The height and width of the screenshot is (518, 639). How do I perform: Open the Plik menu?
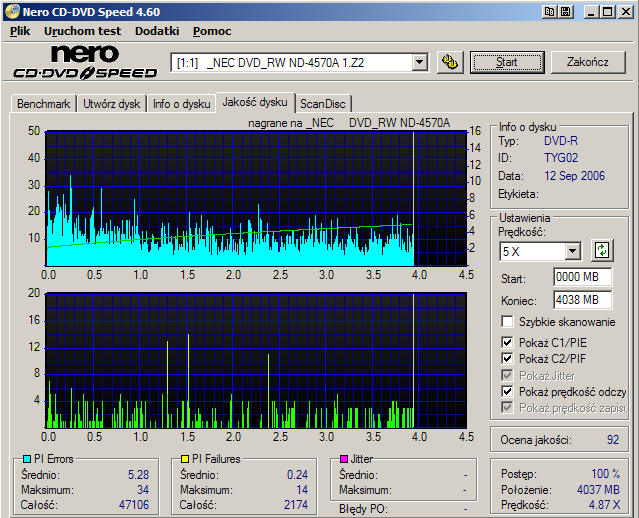click(x=20, y=31)
